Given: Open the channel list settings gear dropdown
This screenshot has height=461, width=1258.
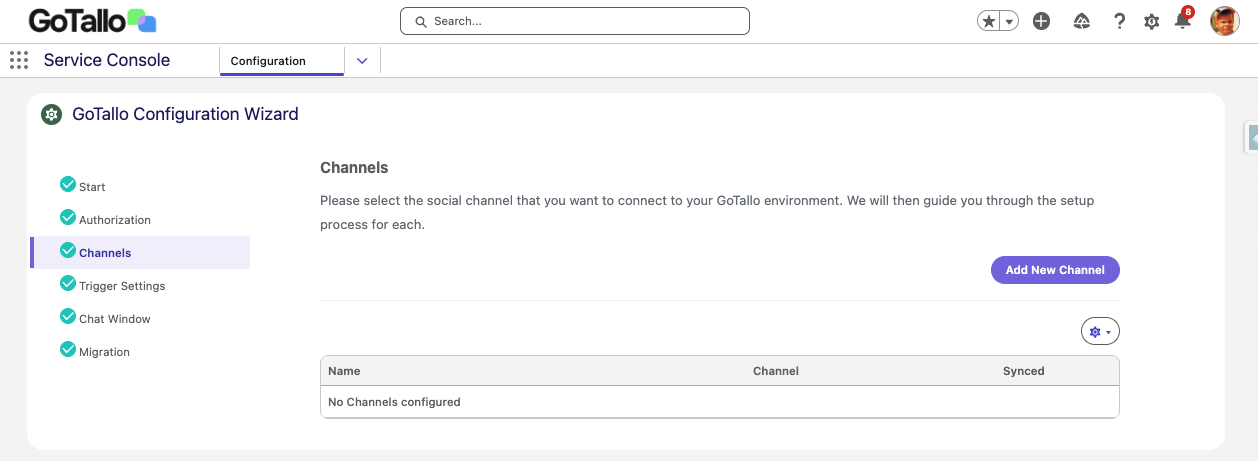Looking at the screenshot, I should pyautogui.click(x=1100, y=332).
